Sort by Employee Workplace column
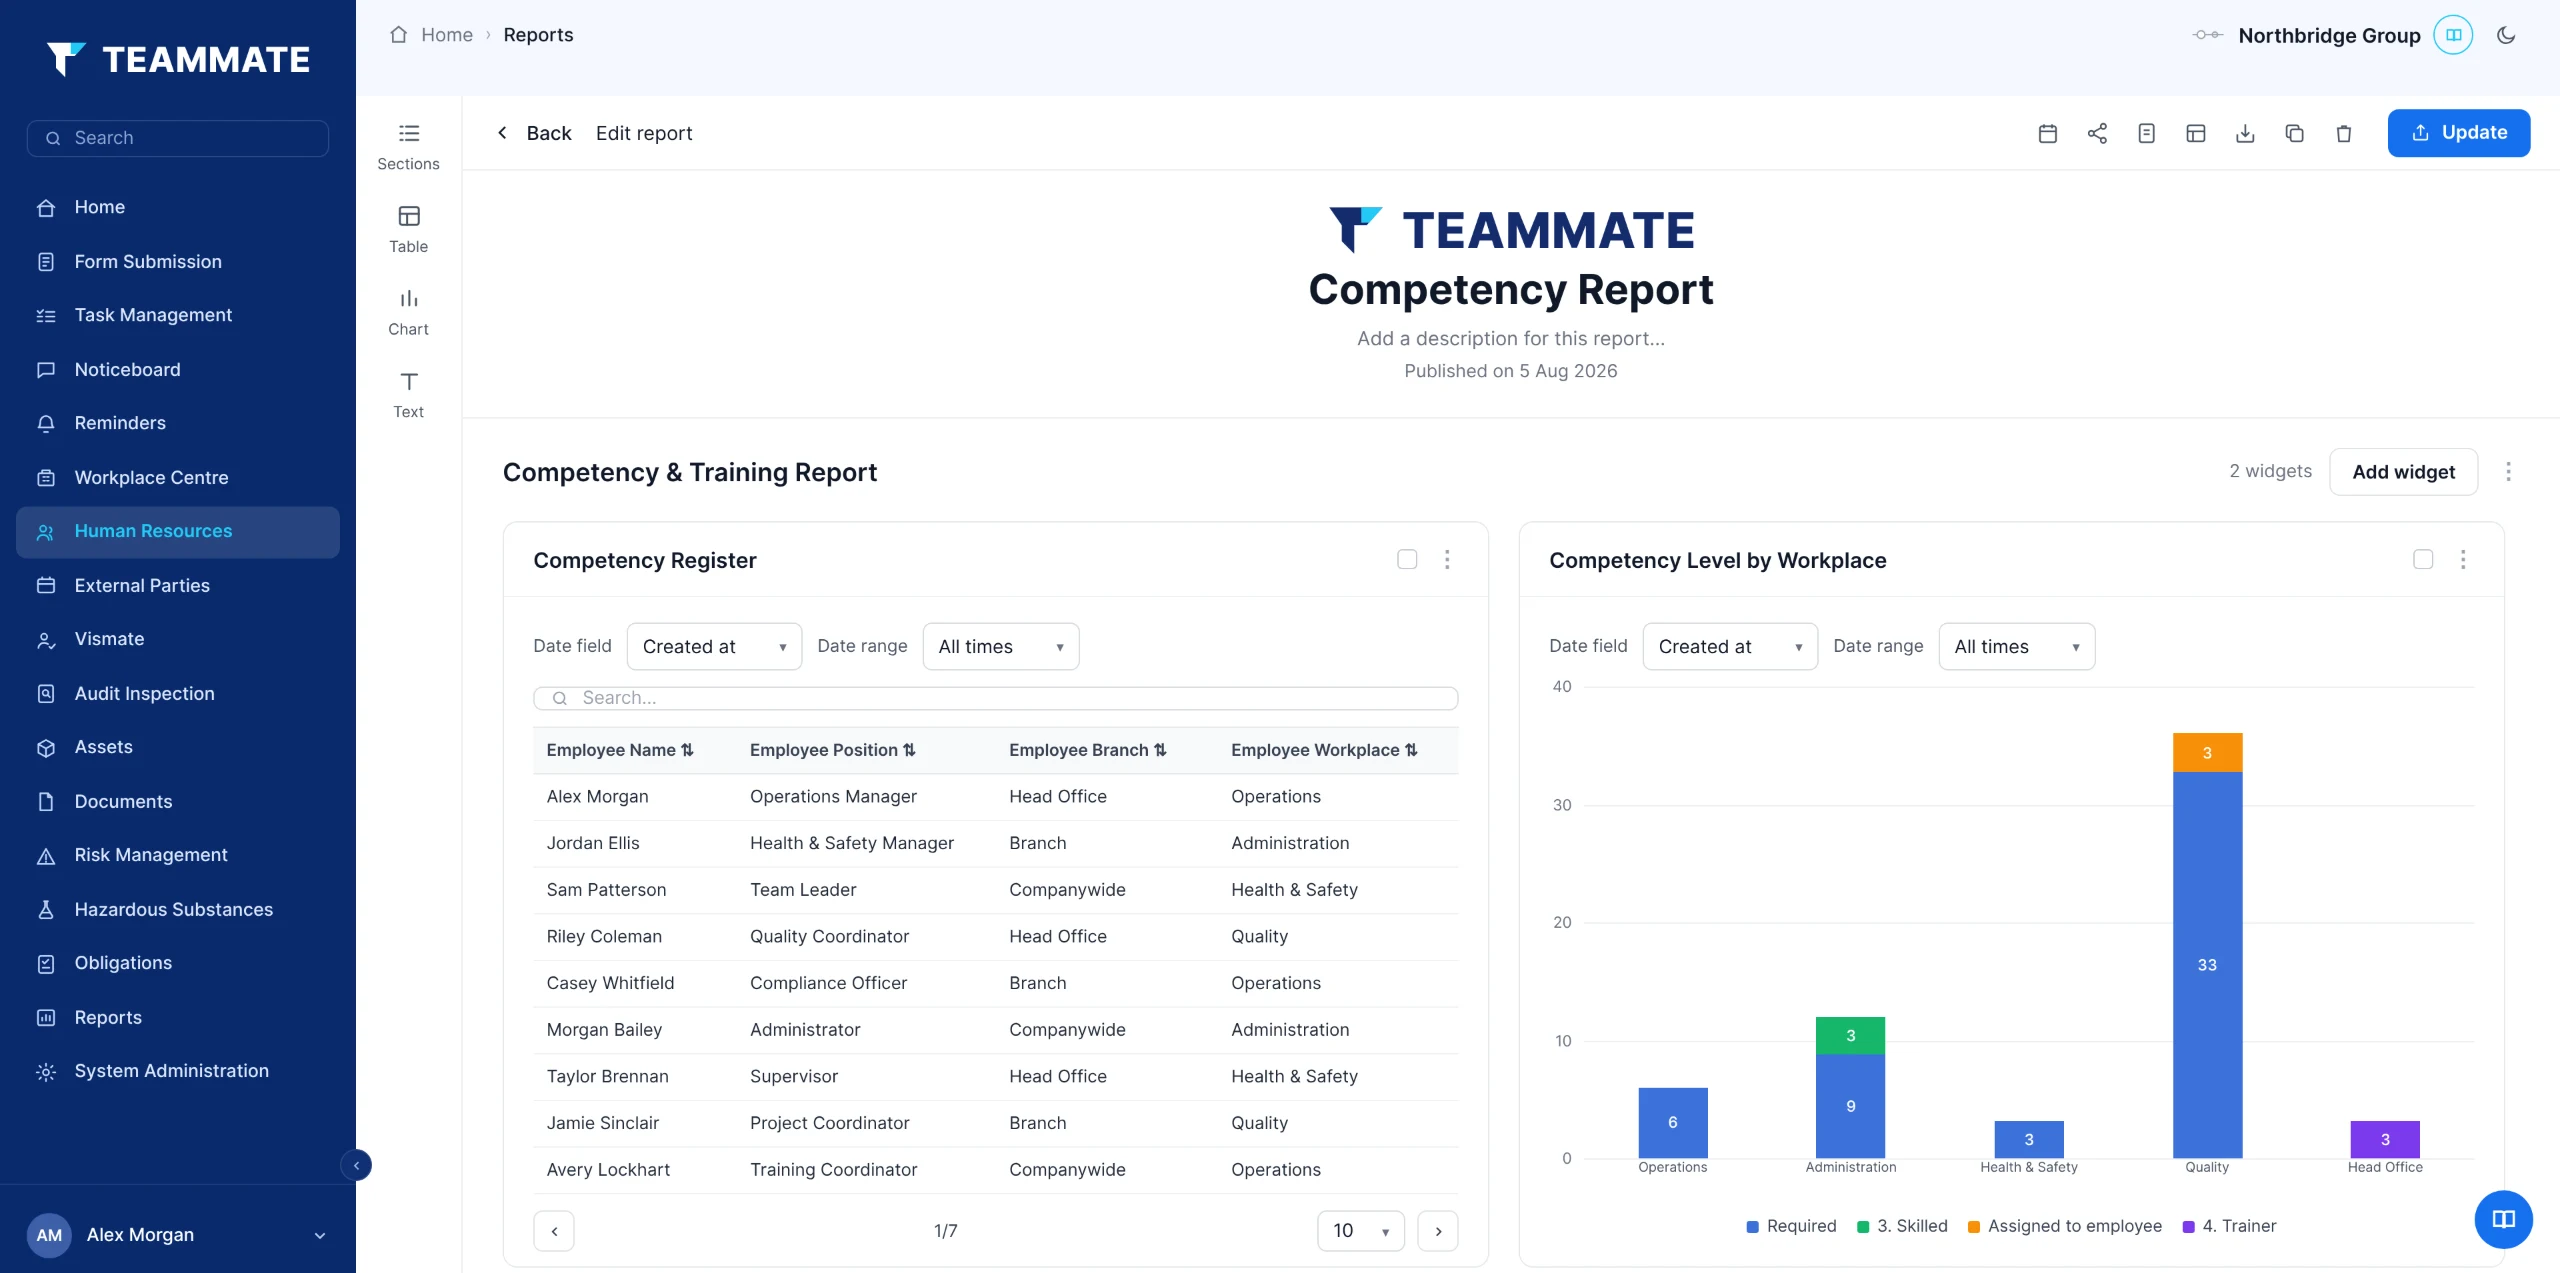The width and height of the screenshot is (2560, 1273). point(1325,750)
